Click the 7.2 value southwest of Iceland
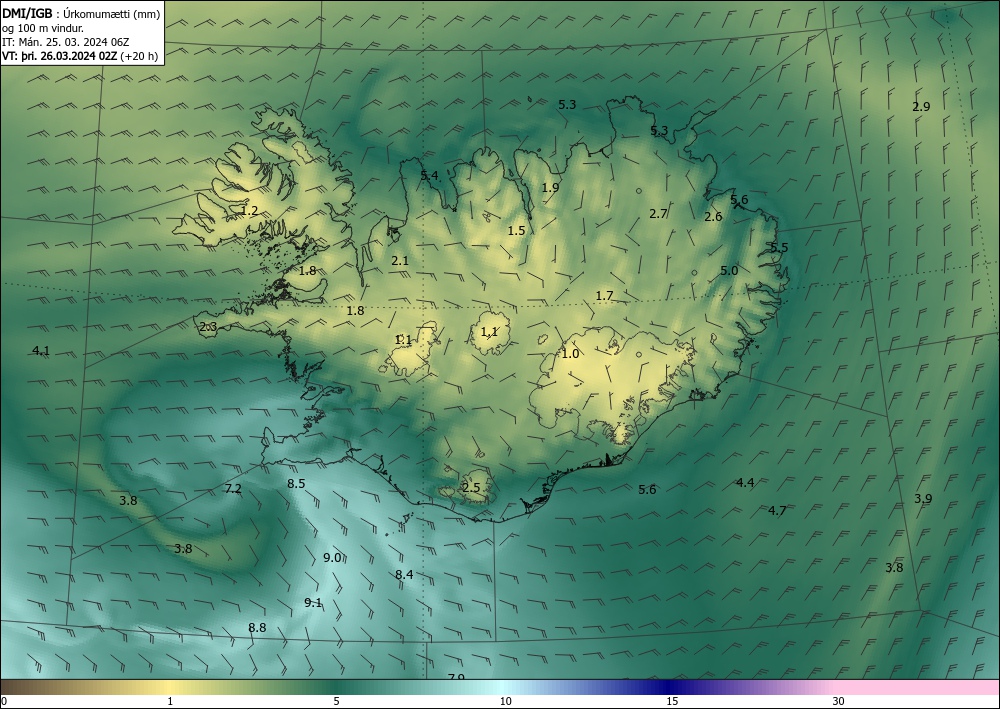Image resolution: width=1000 pixels, height=709 pixels. click(233, 489)
